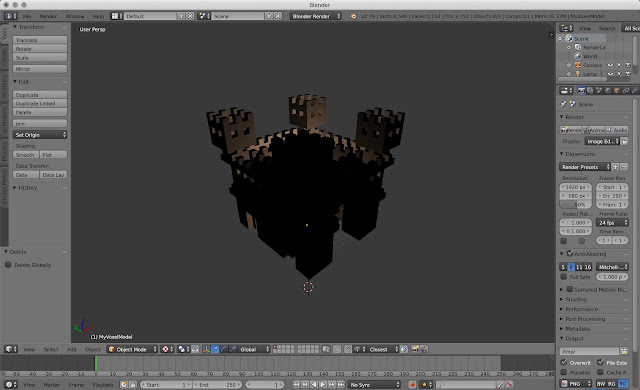Open the Render Presets dropdown

click(x=584, y=167)
